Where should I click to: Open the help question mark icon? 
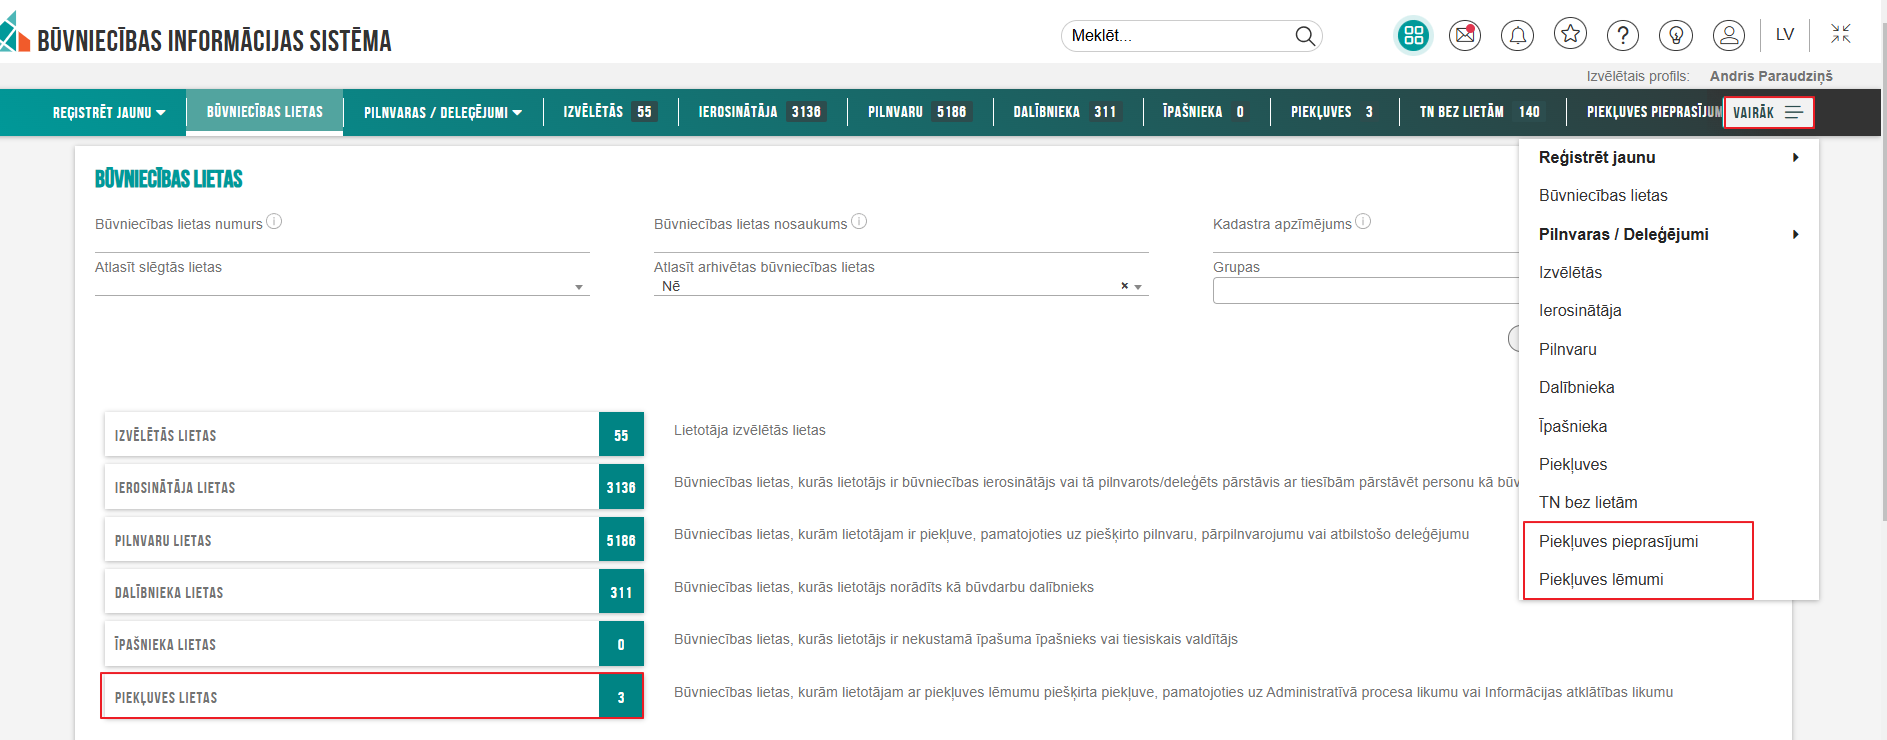click(1622, 36)
